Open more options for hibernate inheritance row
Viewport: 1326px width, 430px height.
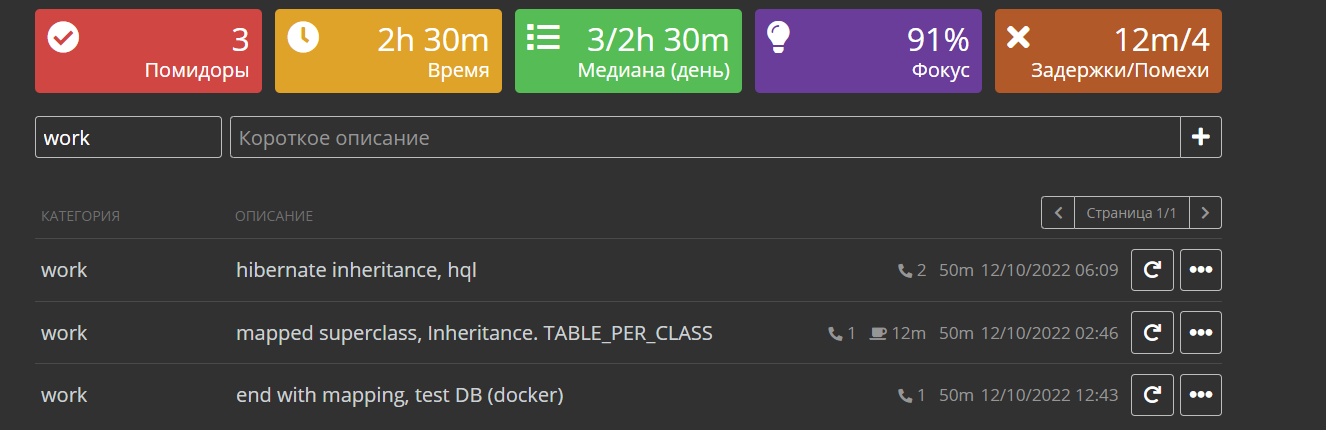point(1201,270)
